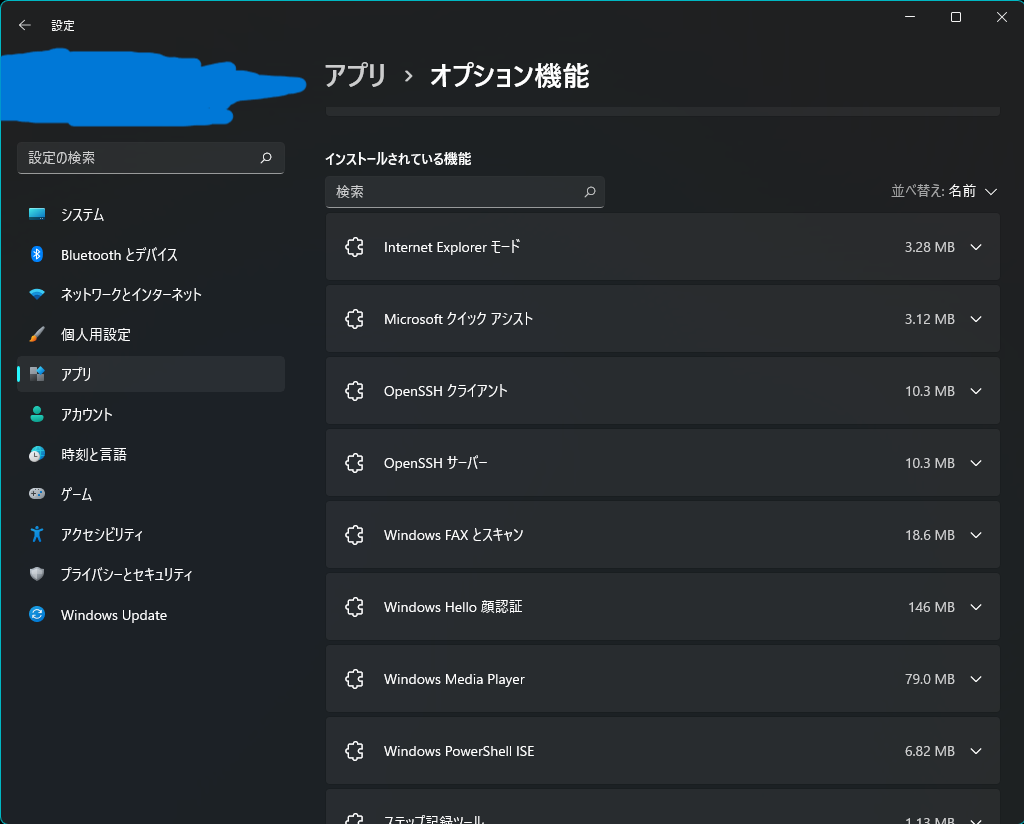Click the shield icon for プライバシーとセキュリティ
The image size is (1024, 824).
click(37, 574)
